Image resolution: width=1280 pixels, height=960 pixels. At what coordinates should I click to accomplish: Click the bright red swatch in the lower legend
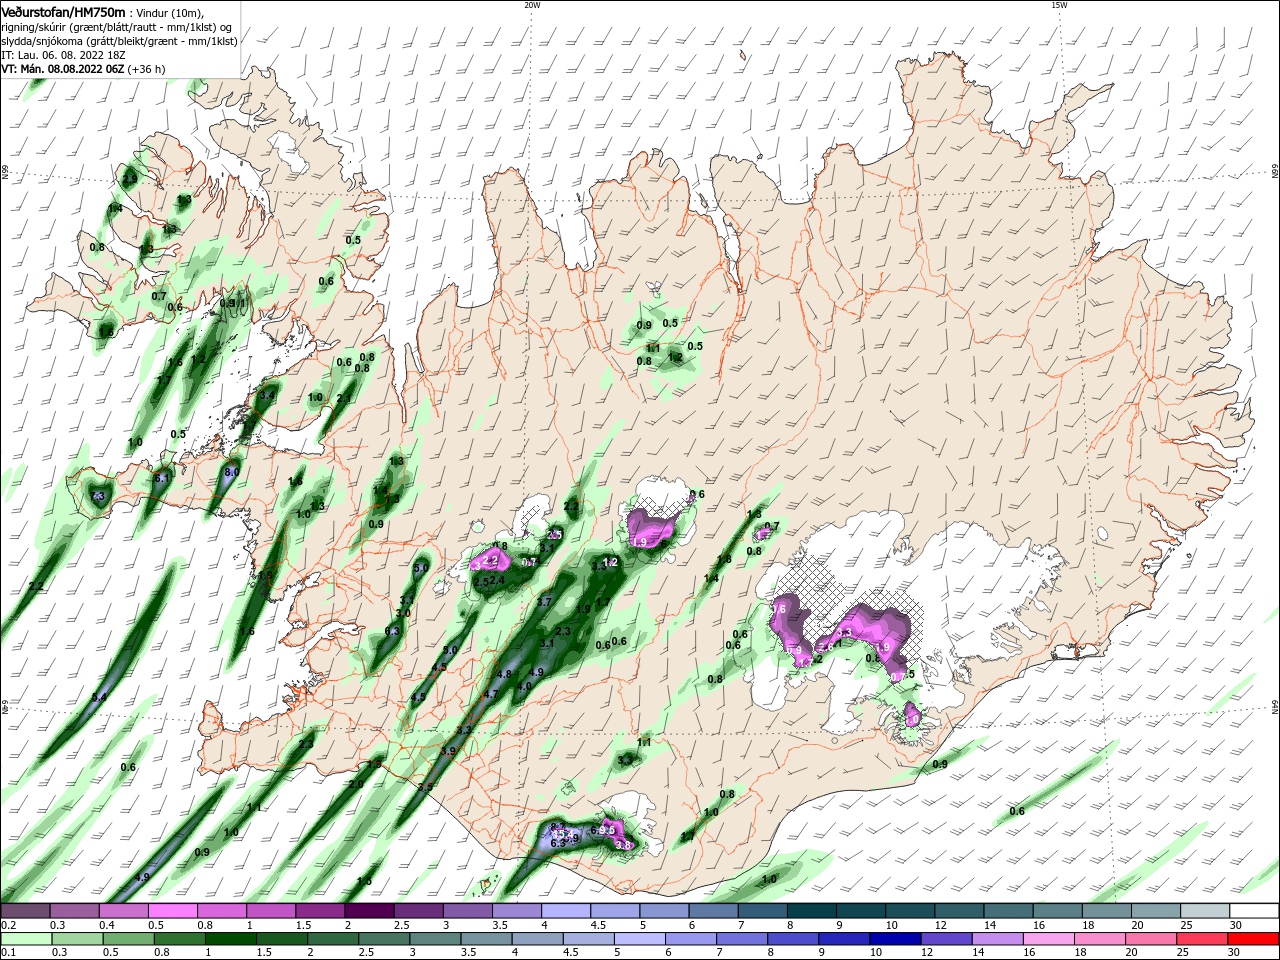click(1255, 939)
